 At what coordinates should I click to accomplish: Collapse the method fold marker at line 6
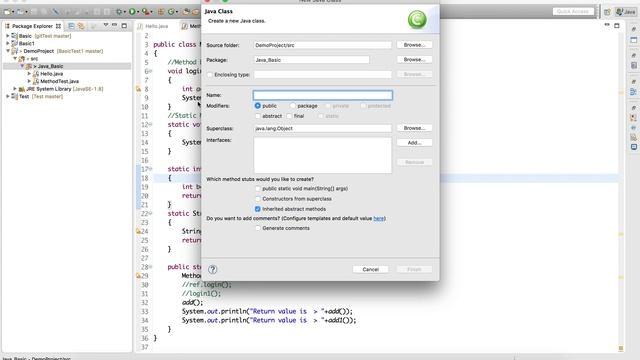(150, 71)
